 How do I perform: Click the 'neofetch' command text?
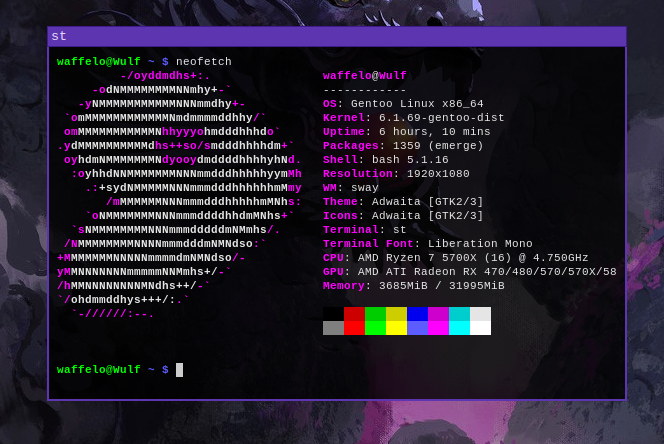point(204,62)
